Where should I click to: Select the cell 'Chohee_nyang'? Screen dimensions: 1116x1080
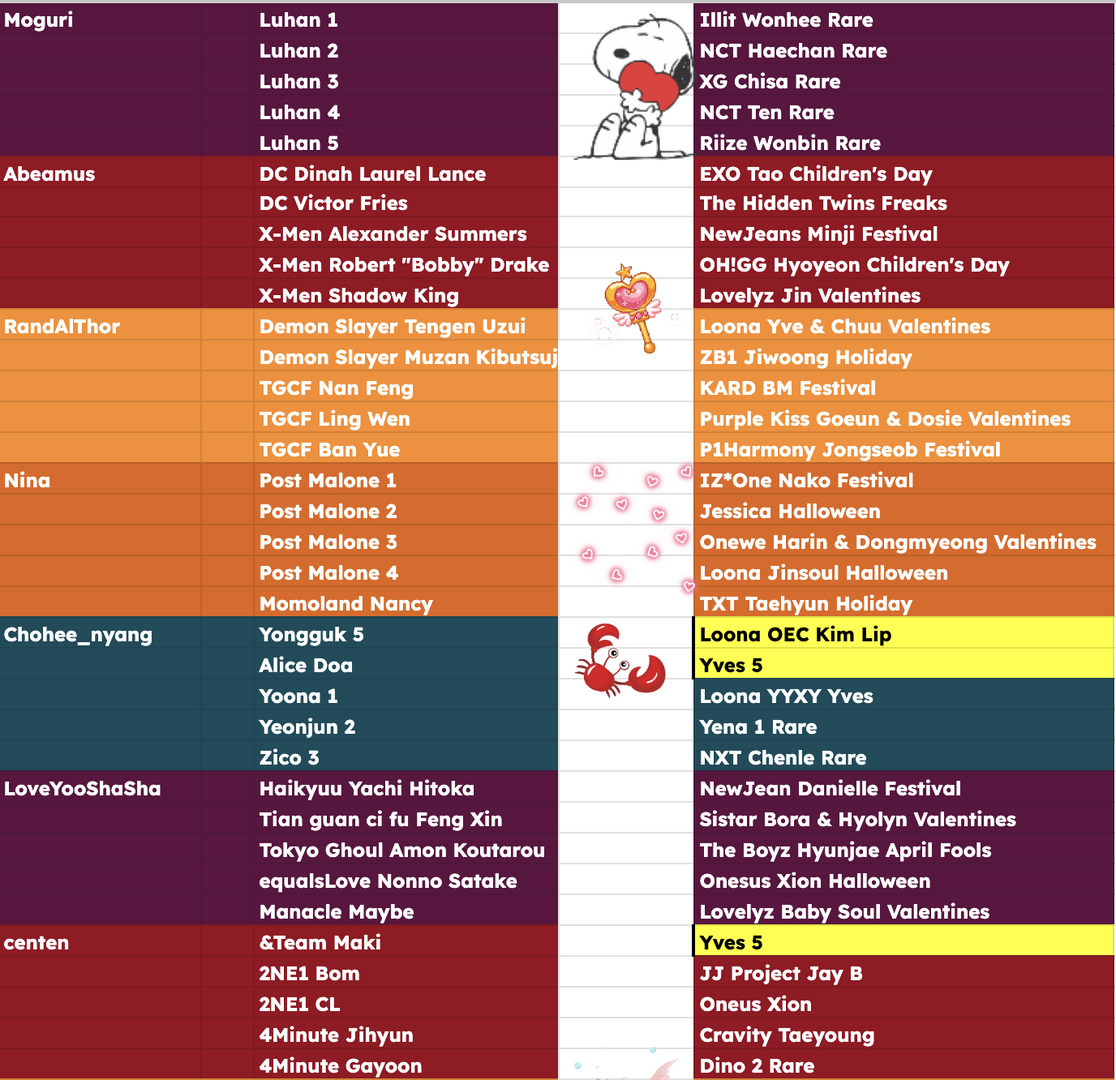coord(100,634)
